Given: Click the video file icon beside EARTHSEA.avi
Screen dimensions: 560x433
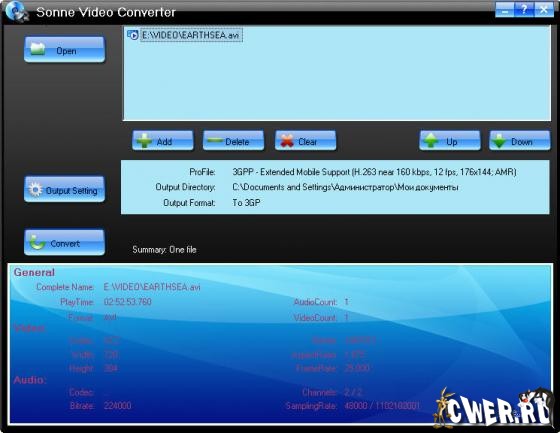Looking at the screenshot, I should (x=133, y=35).
